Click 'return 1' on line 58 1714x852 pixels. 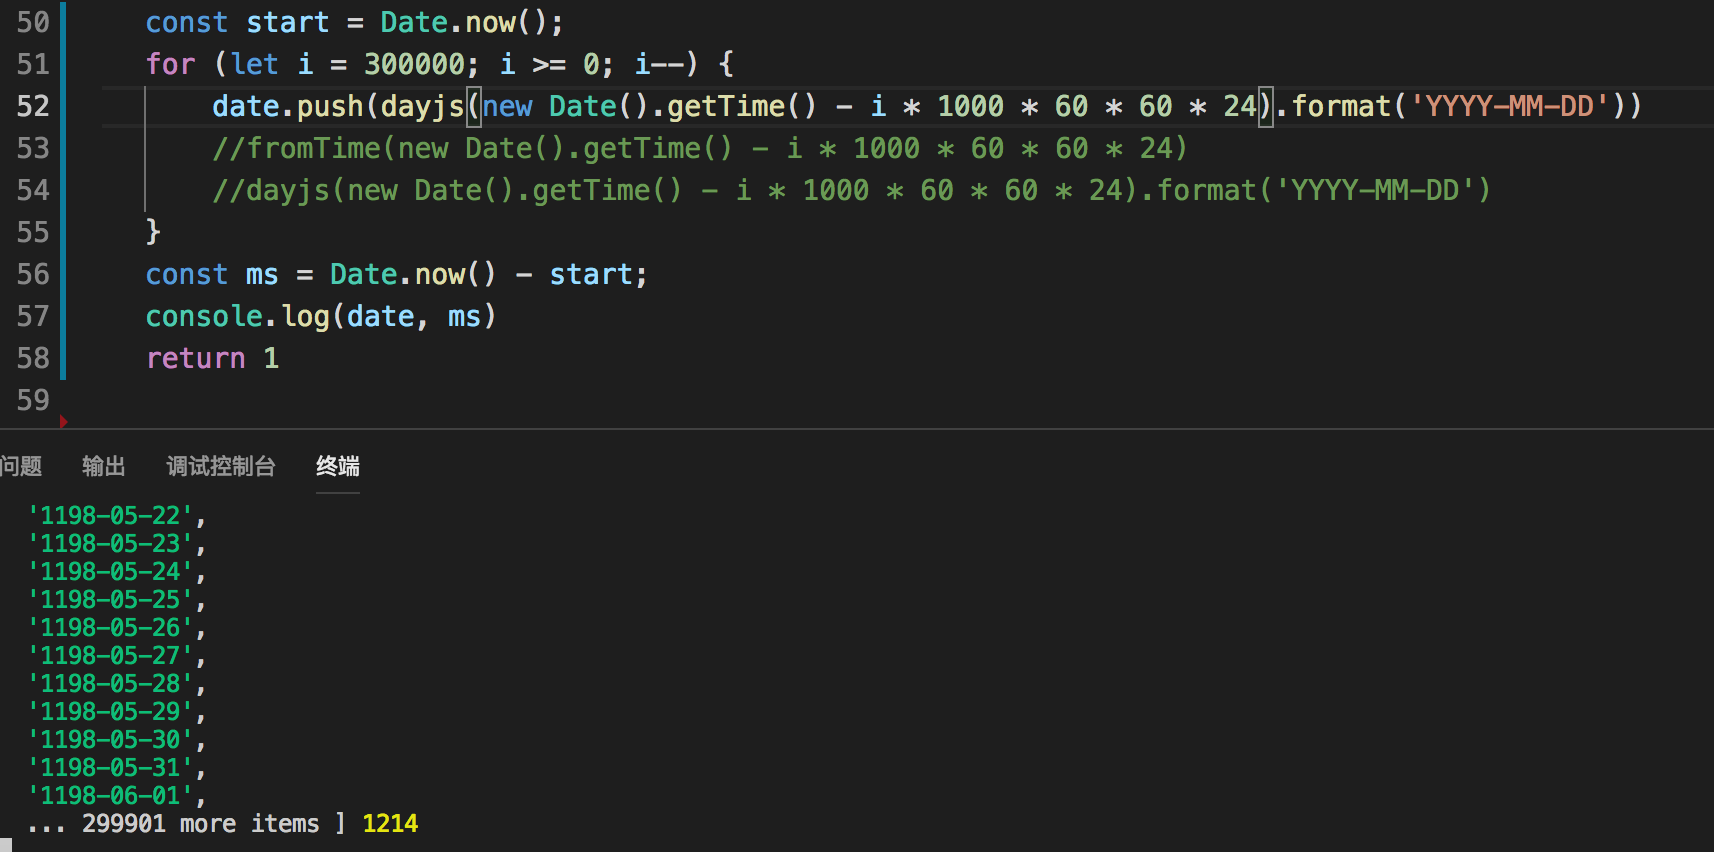(x=212, y=358)
